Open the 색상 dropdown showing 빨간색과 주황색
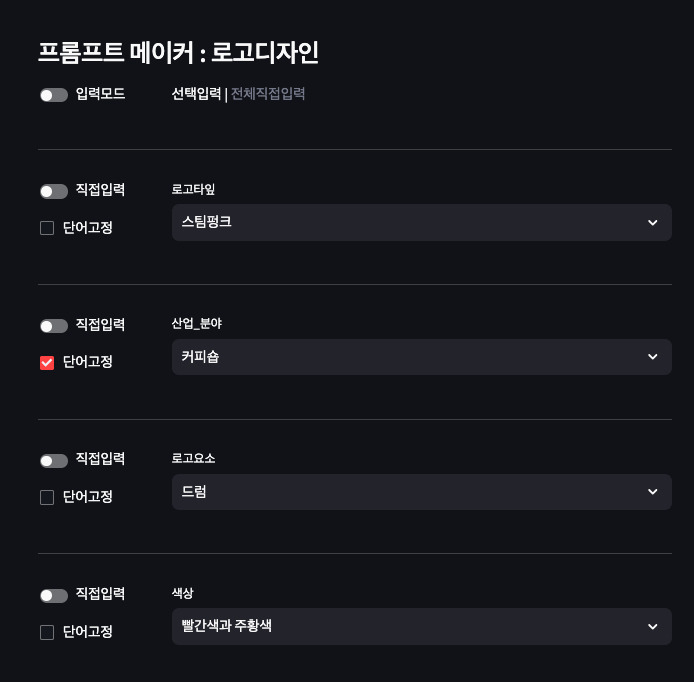Screen dimensions: 694x682 click(410, 627)
